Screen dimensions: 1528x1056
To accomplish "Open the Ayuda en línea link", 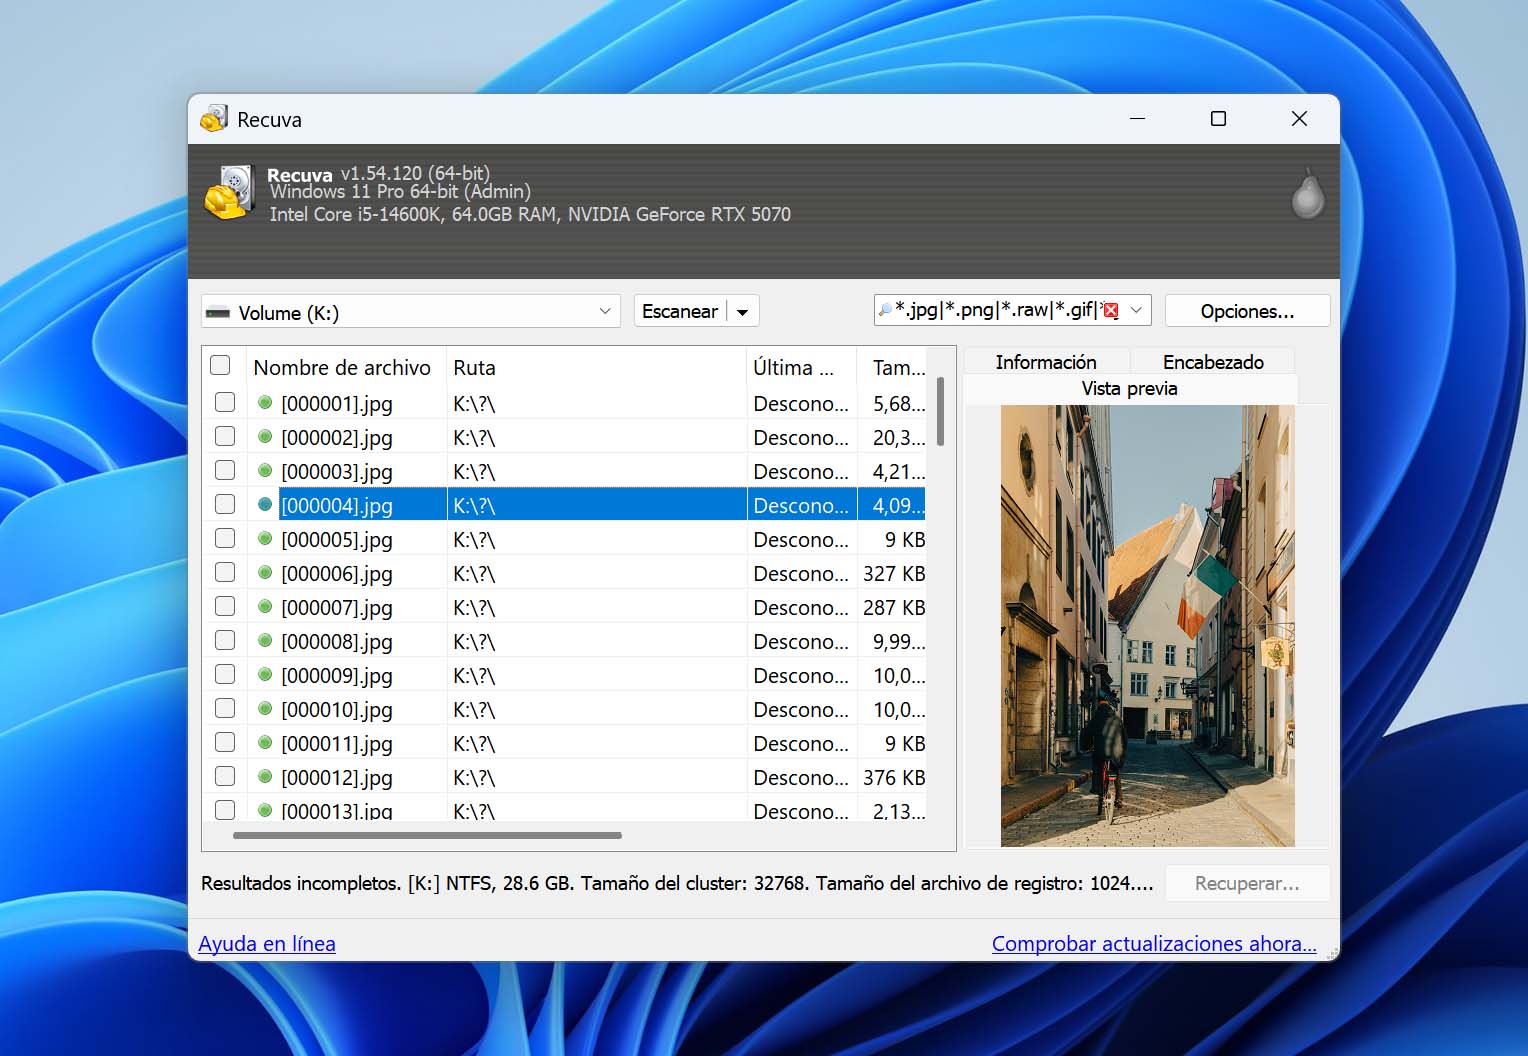I will (267, 943).
